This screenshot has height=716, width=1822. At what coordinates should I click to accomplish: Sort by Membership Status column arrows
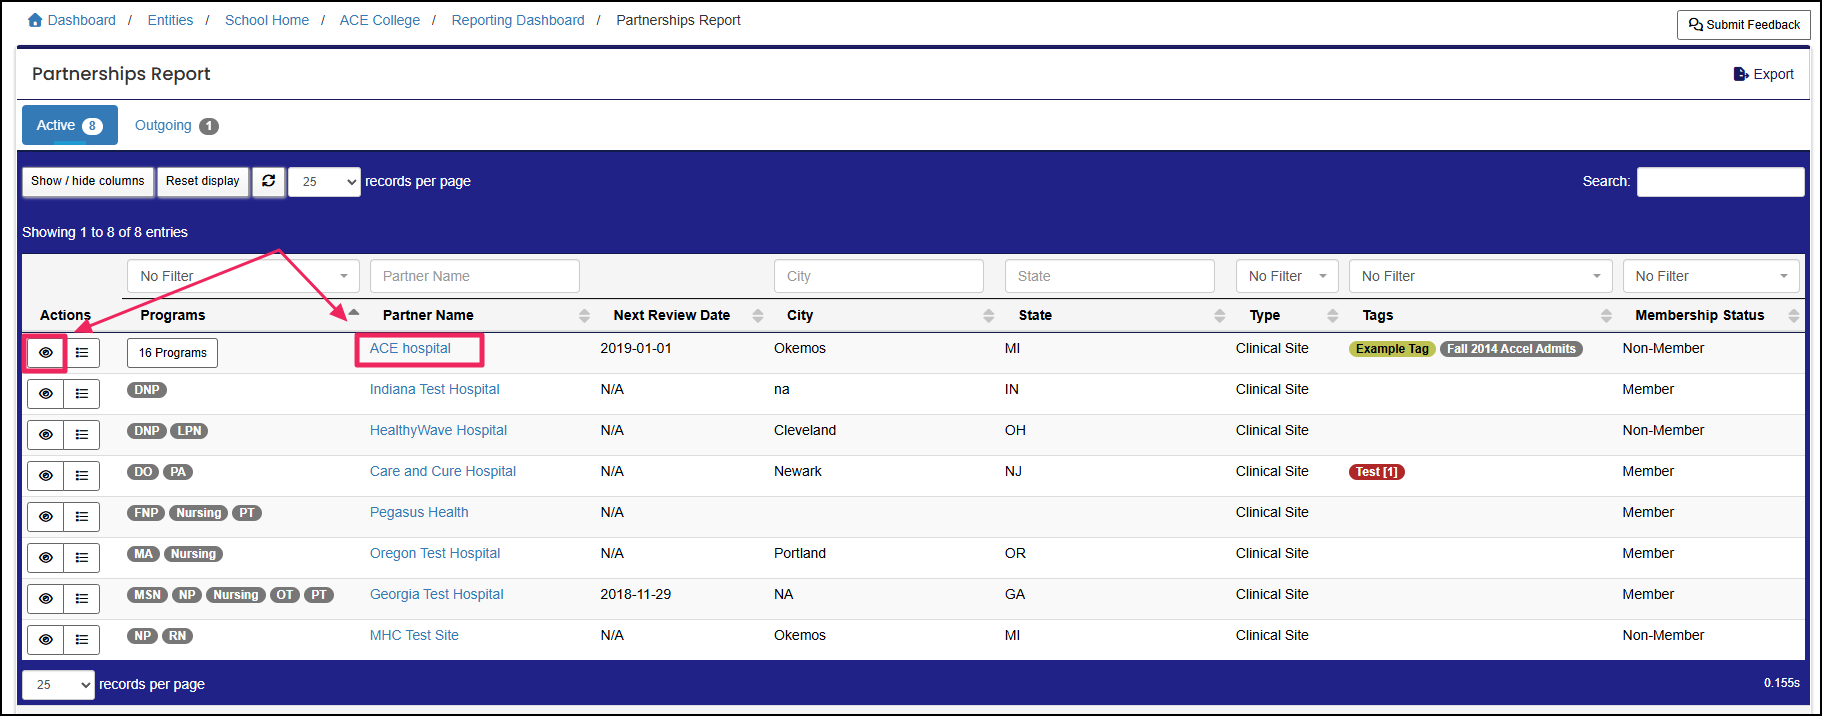pyautogui.click(x=1794, y=315)
